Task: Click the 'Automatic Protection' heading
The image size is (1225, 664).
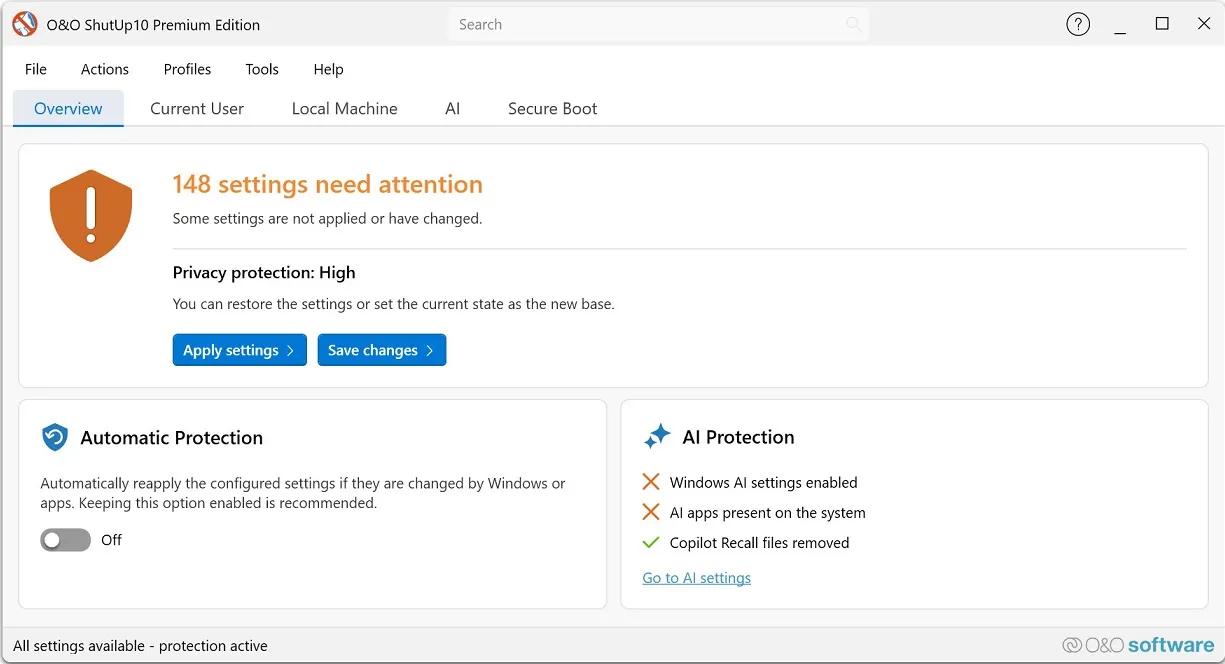Action: [172, 437]
